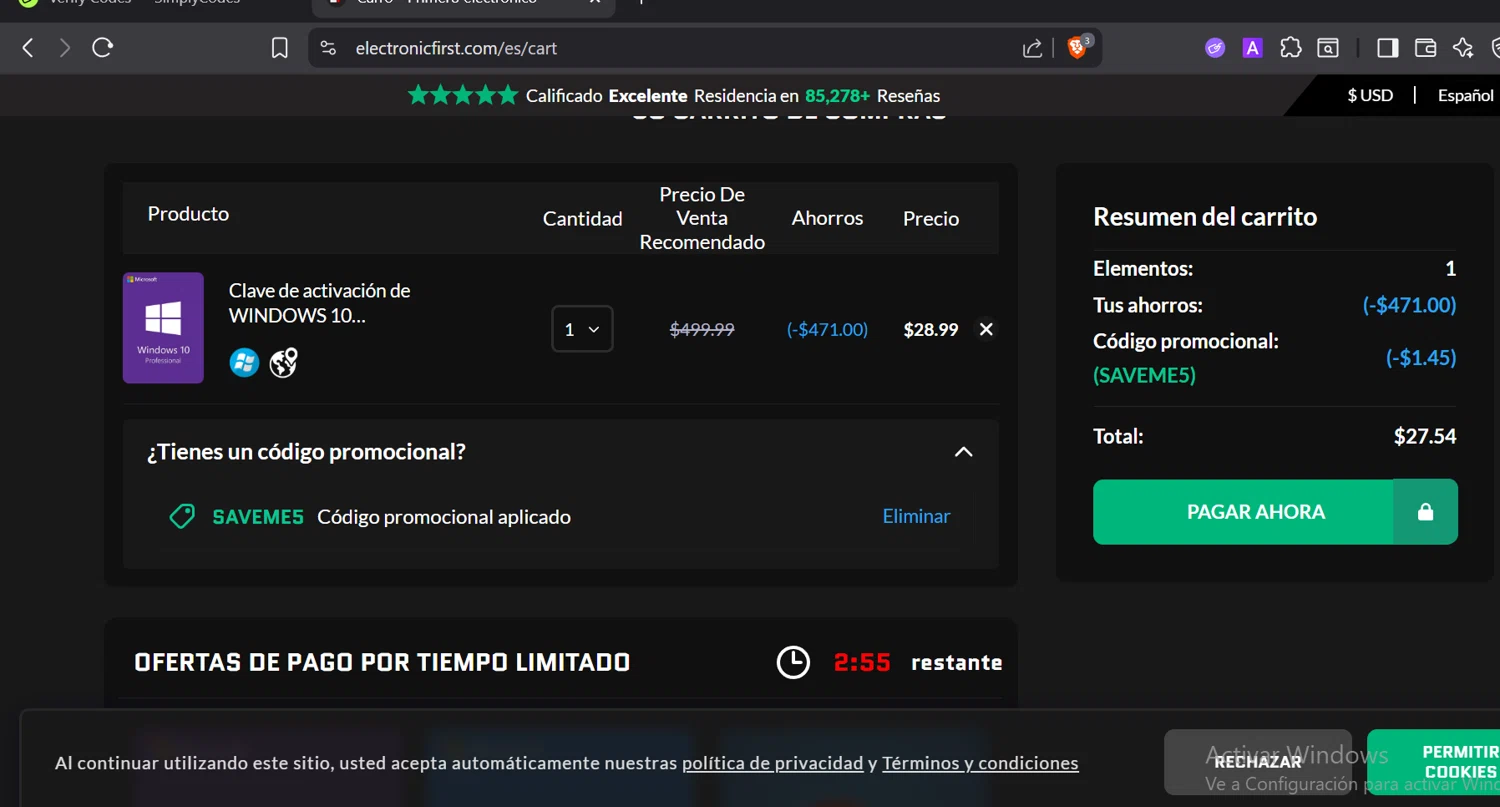Screen dimensions: 1500x807
Task: Open the search-in-tabs toolbar icon
Action: 1328,47
